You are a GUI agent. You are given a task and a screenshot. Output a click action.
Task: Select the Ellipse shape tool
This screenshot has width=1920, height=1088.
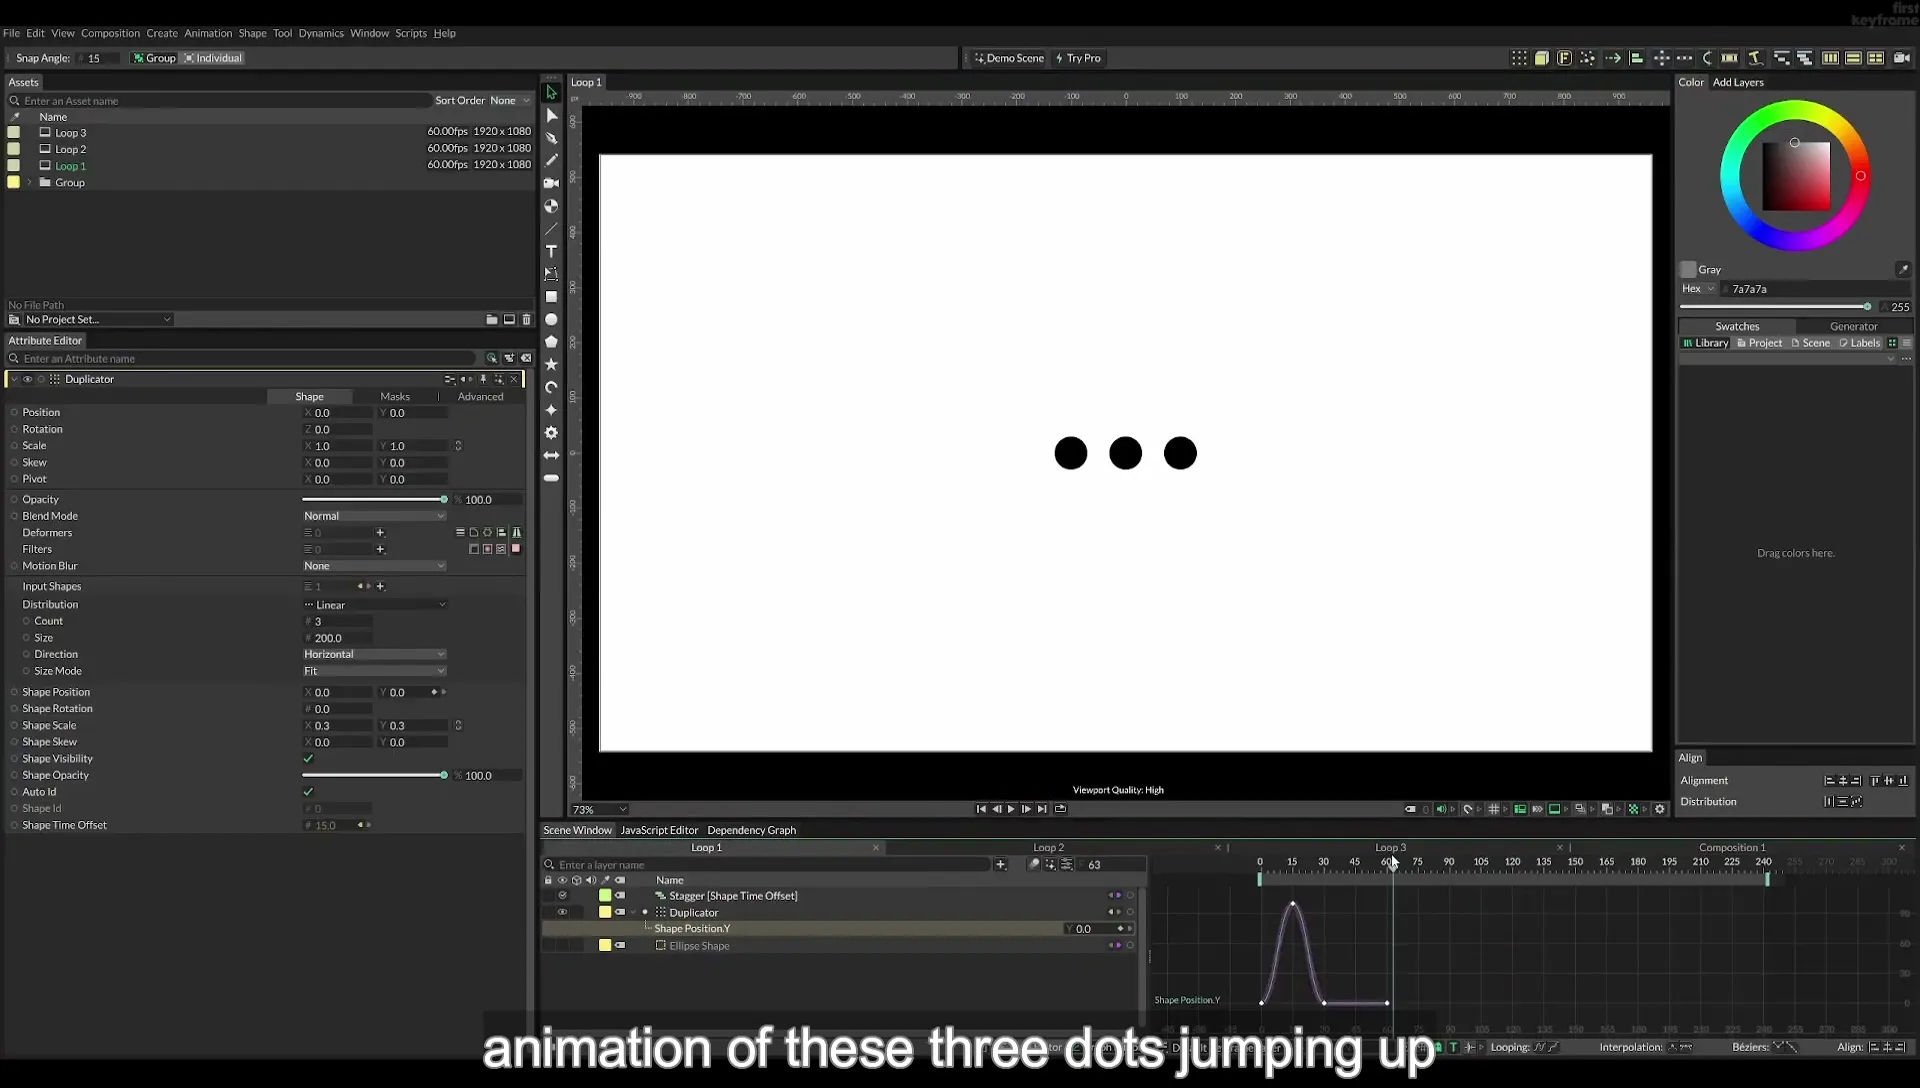tap(551, 320)
